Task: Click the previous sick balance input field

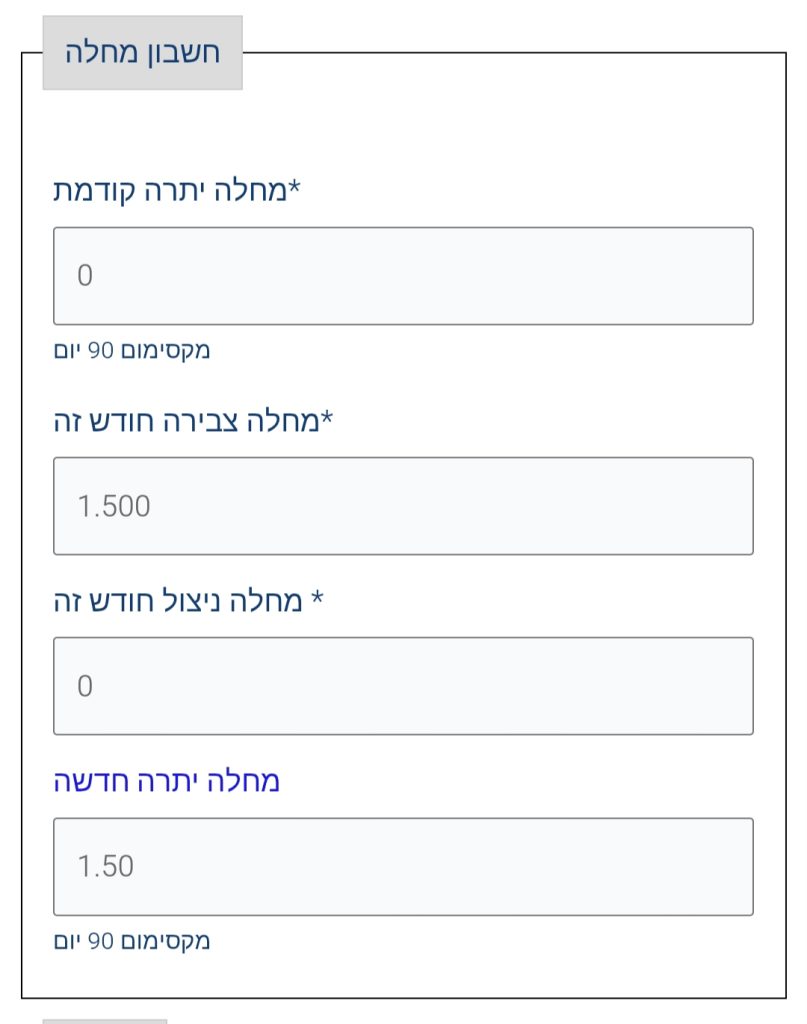Action: tap(403, 276)
